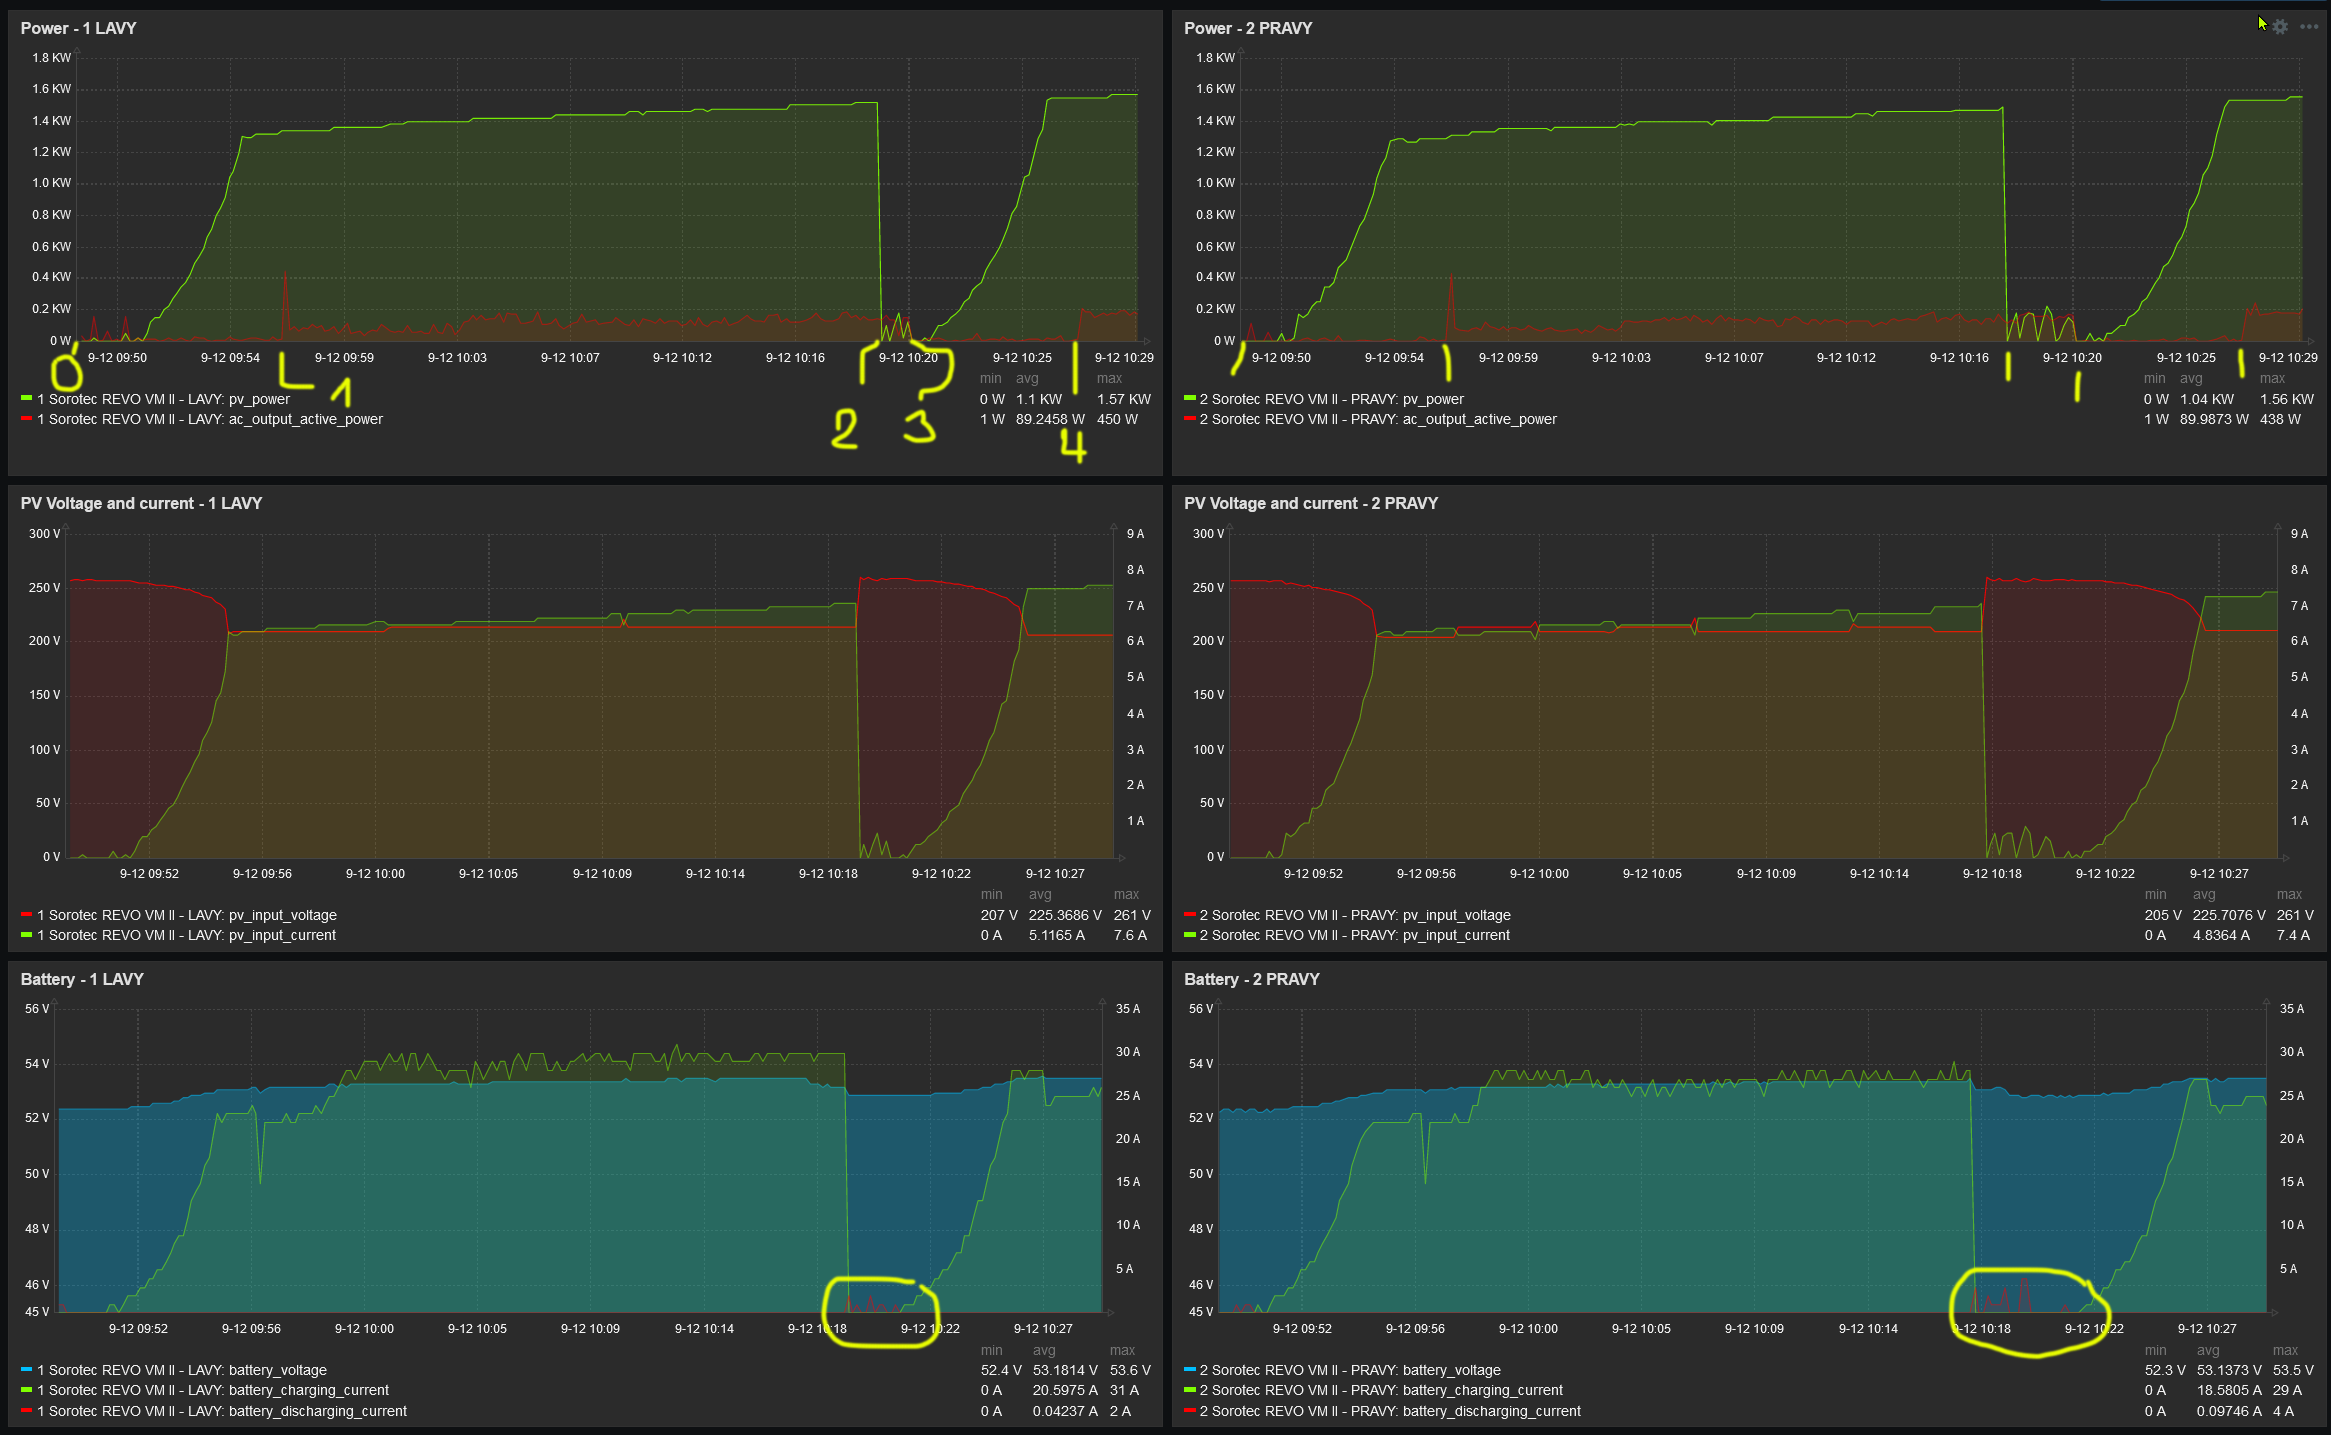Toggle LAVY pv_power series legend label
Screen dimensions: 2331x1435
click(163, 399)
